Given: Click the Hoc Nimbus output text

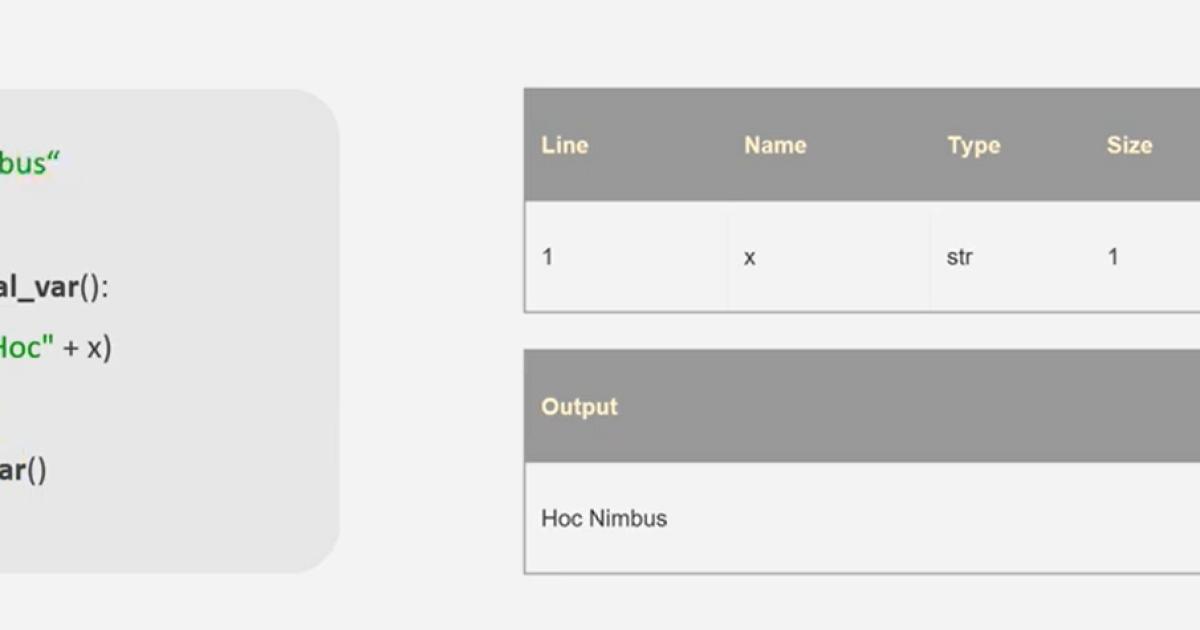Looking at the screenshot, I should click(x=604, y=519).
